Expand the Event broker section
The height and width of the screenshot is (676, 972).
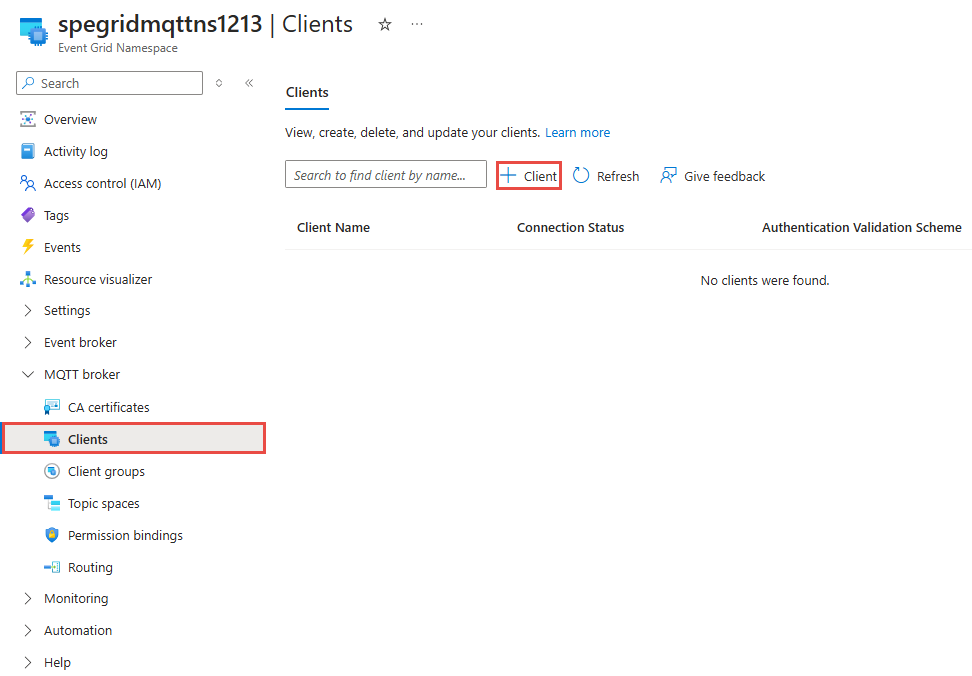pyautogui.click(x=28, y=343)
